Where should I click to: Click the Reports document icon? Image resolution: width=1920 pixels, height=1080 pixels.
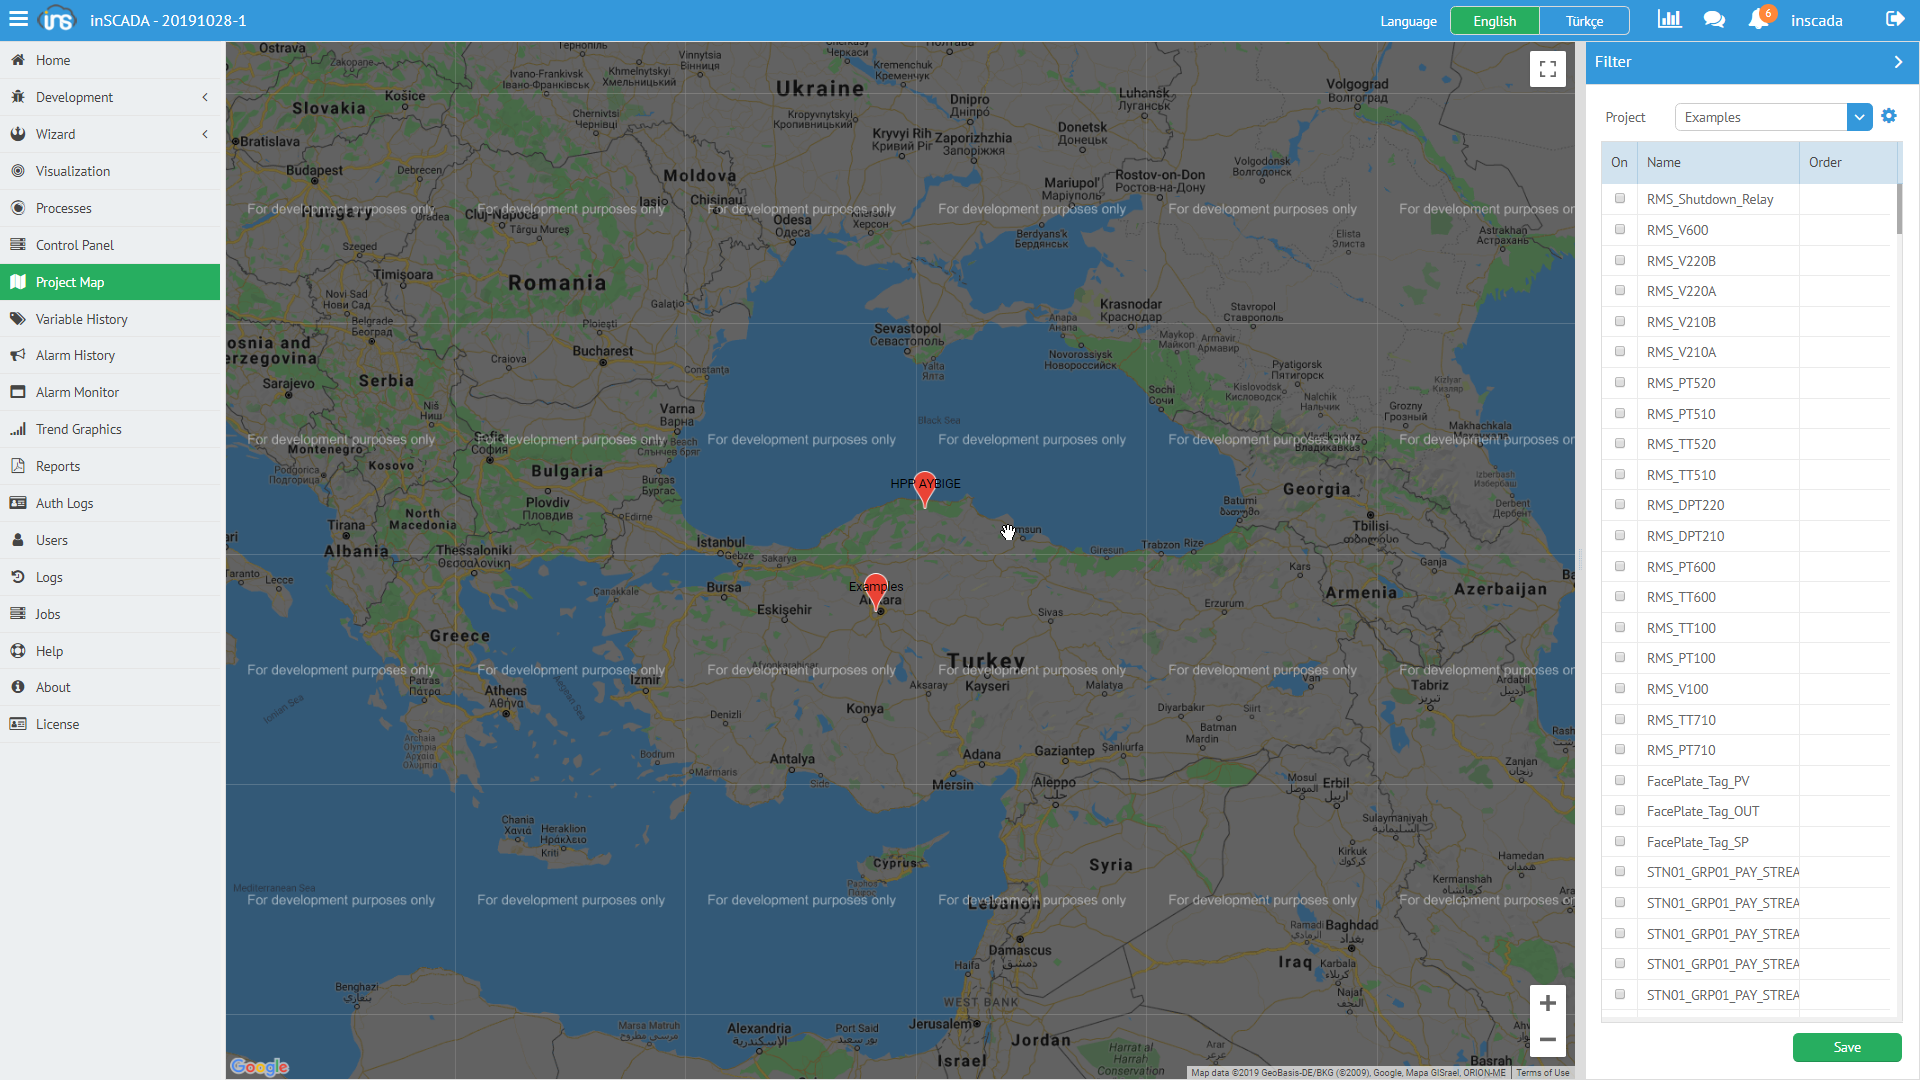[18, 466]
